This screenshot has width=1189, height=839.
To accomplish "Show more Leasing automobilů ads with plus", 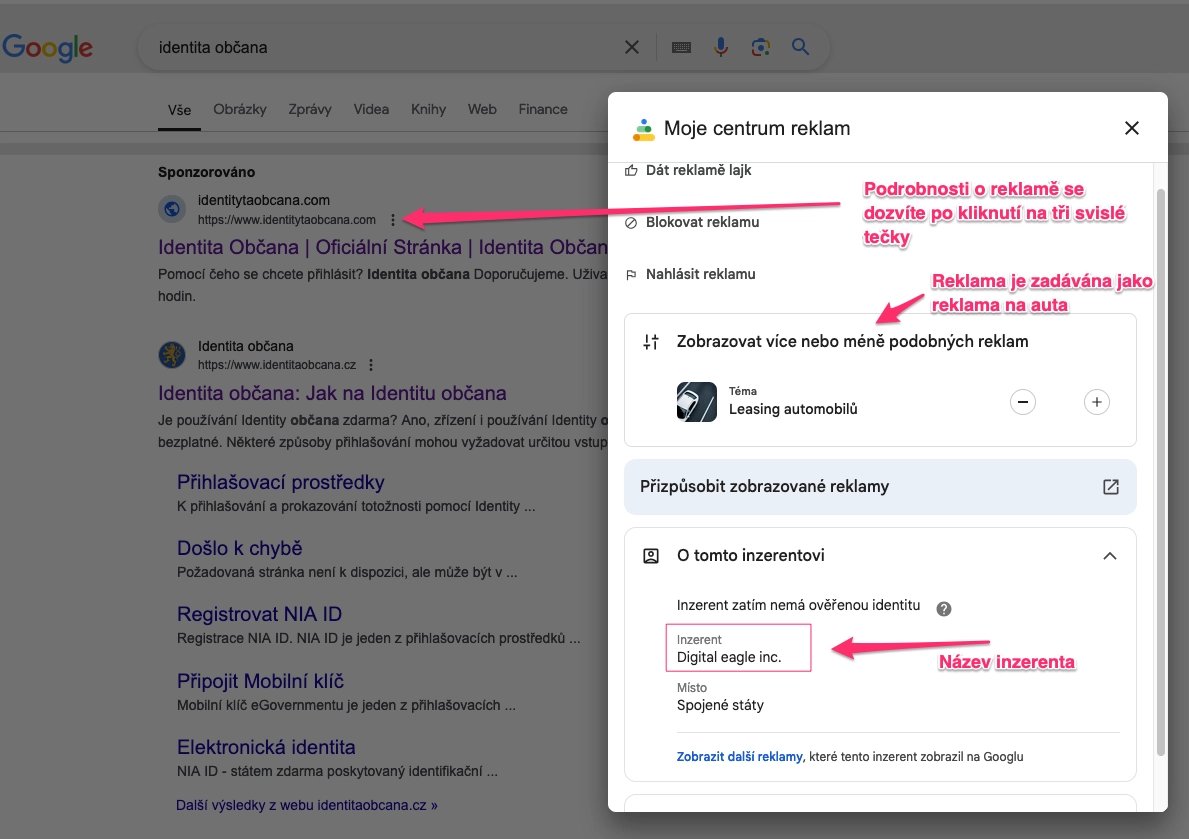I will 1096,401.
